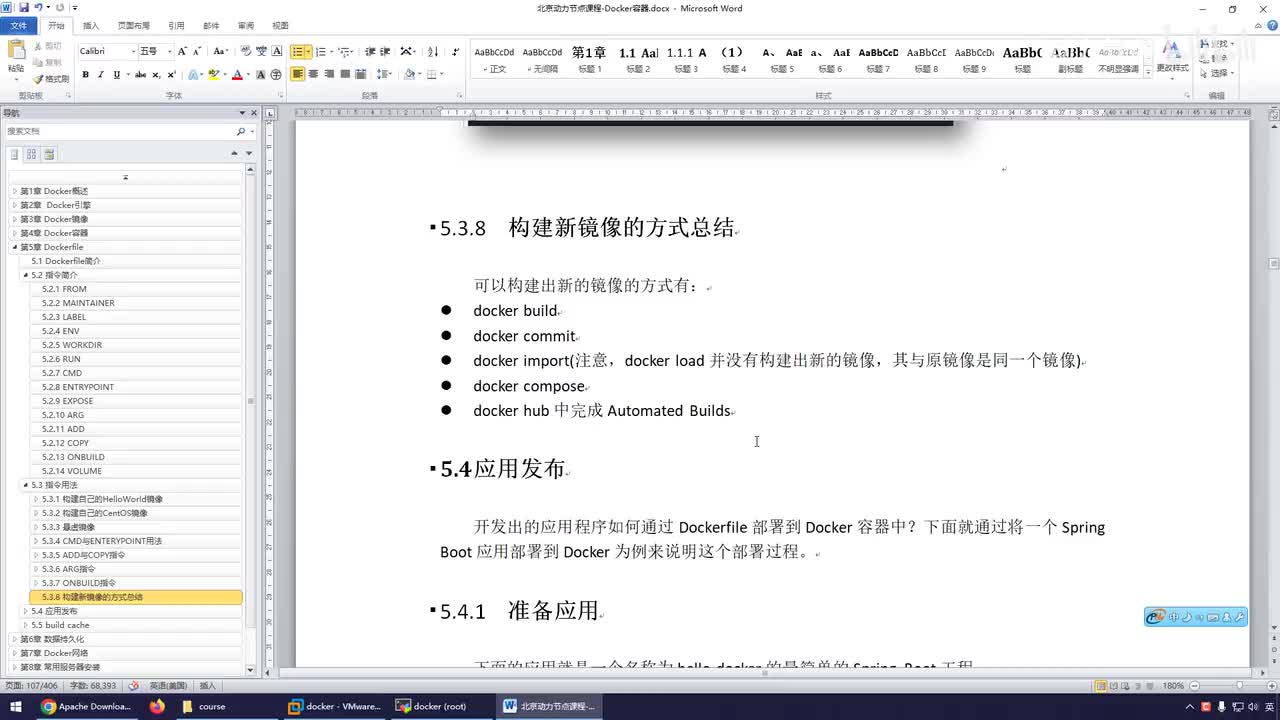The height and width of the screenshot is (720, 1280).
Task: Sort the selected paragraphs
Action: [433, 51]
